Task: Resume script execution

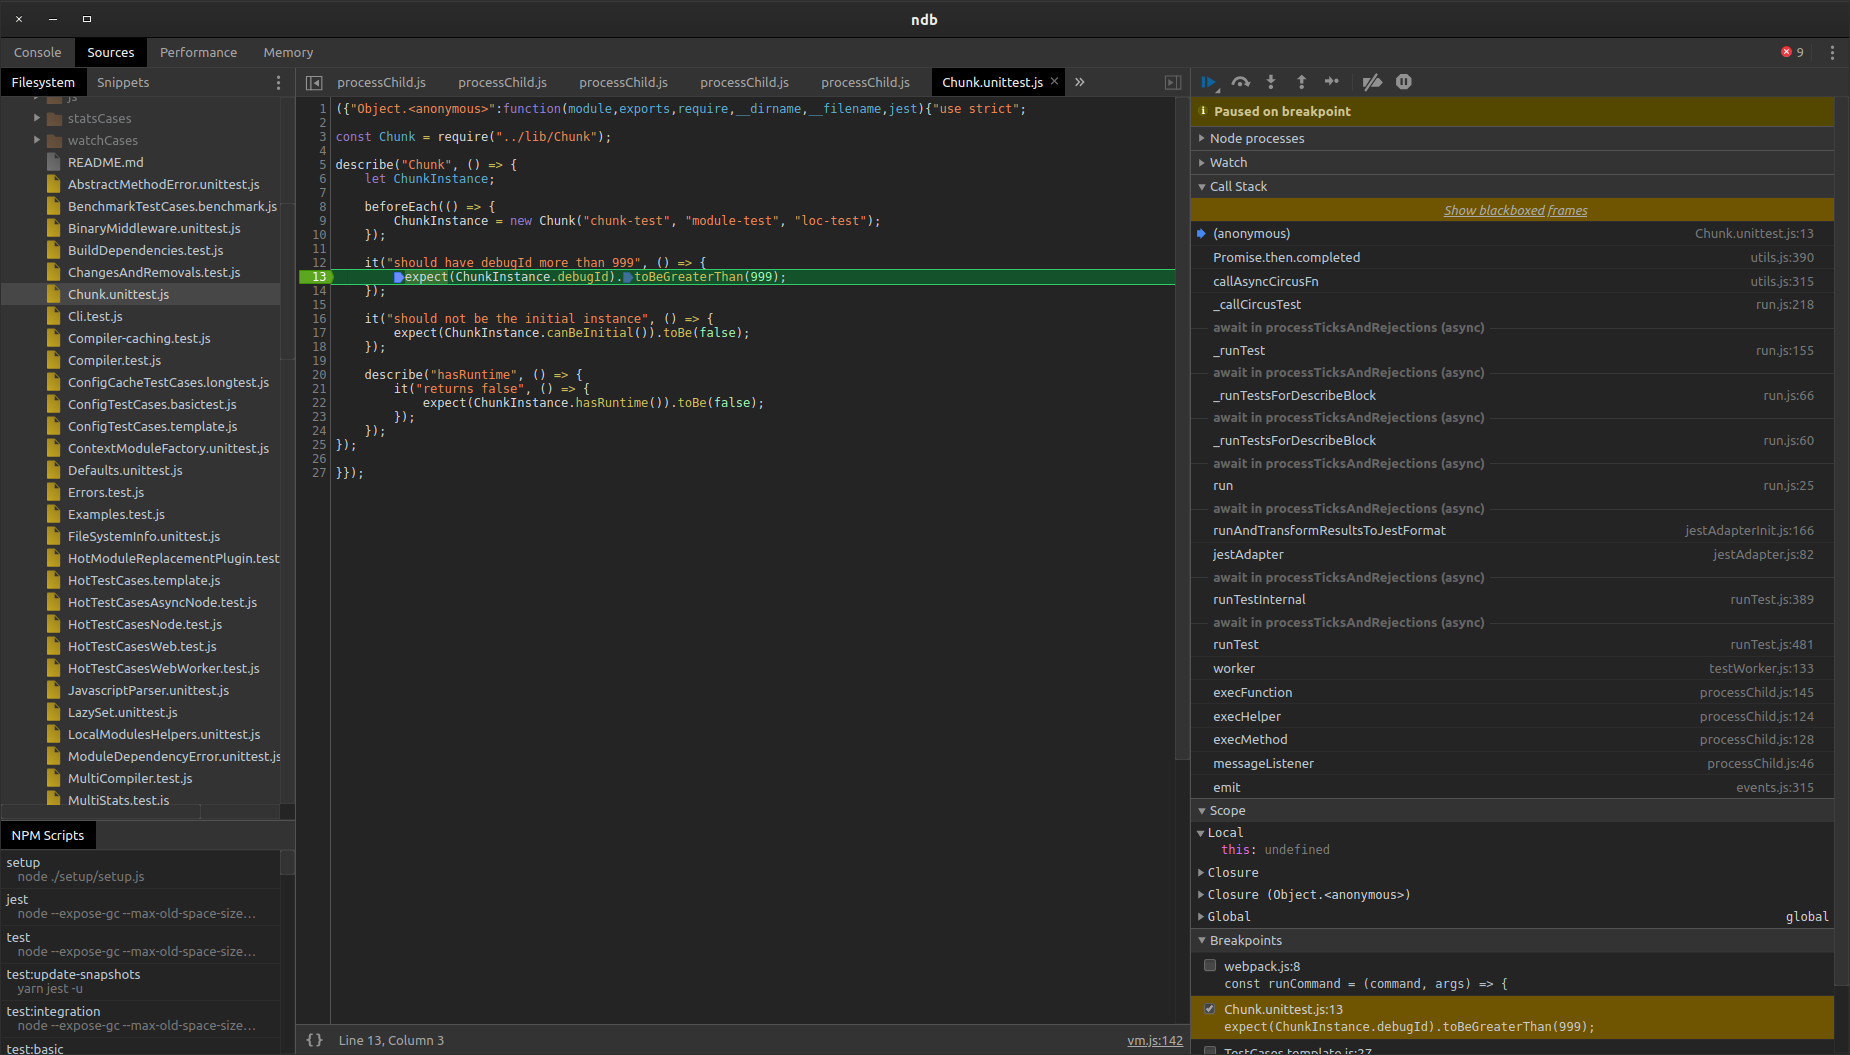Action: click(1209, 82)
